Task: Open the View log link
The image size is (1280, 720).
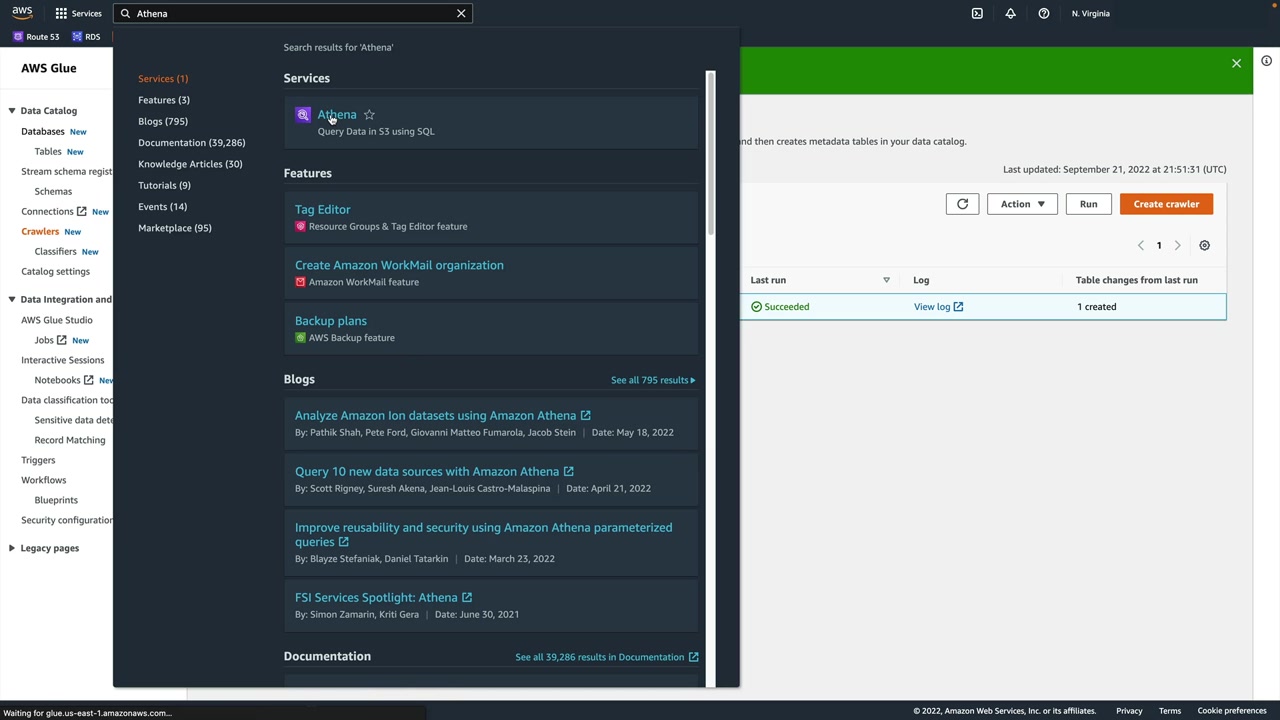Action: pyautogui.click(x=938, y=307)
